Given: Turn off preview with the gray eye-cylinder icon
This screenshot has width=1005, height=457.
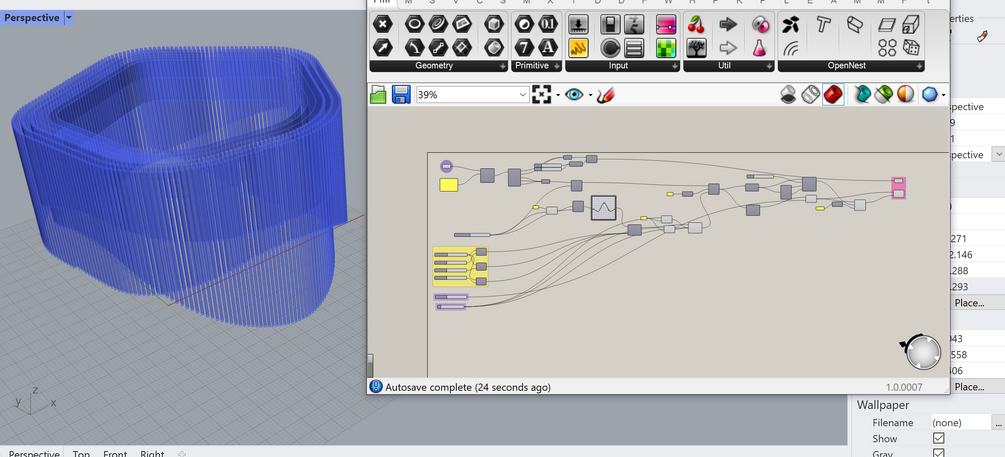Looking at the screenshot, I should 788,95.
